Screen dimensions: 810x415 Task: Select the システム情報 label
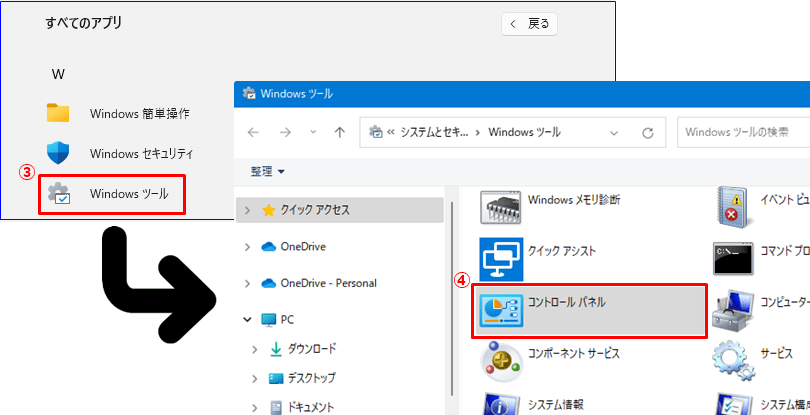(x=556, y=404)
